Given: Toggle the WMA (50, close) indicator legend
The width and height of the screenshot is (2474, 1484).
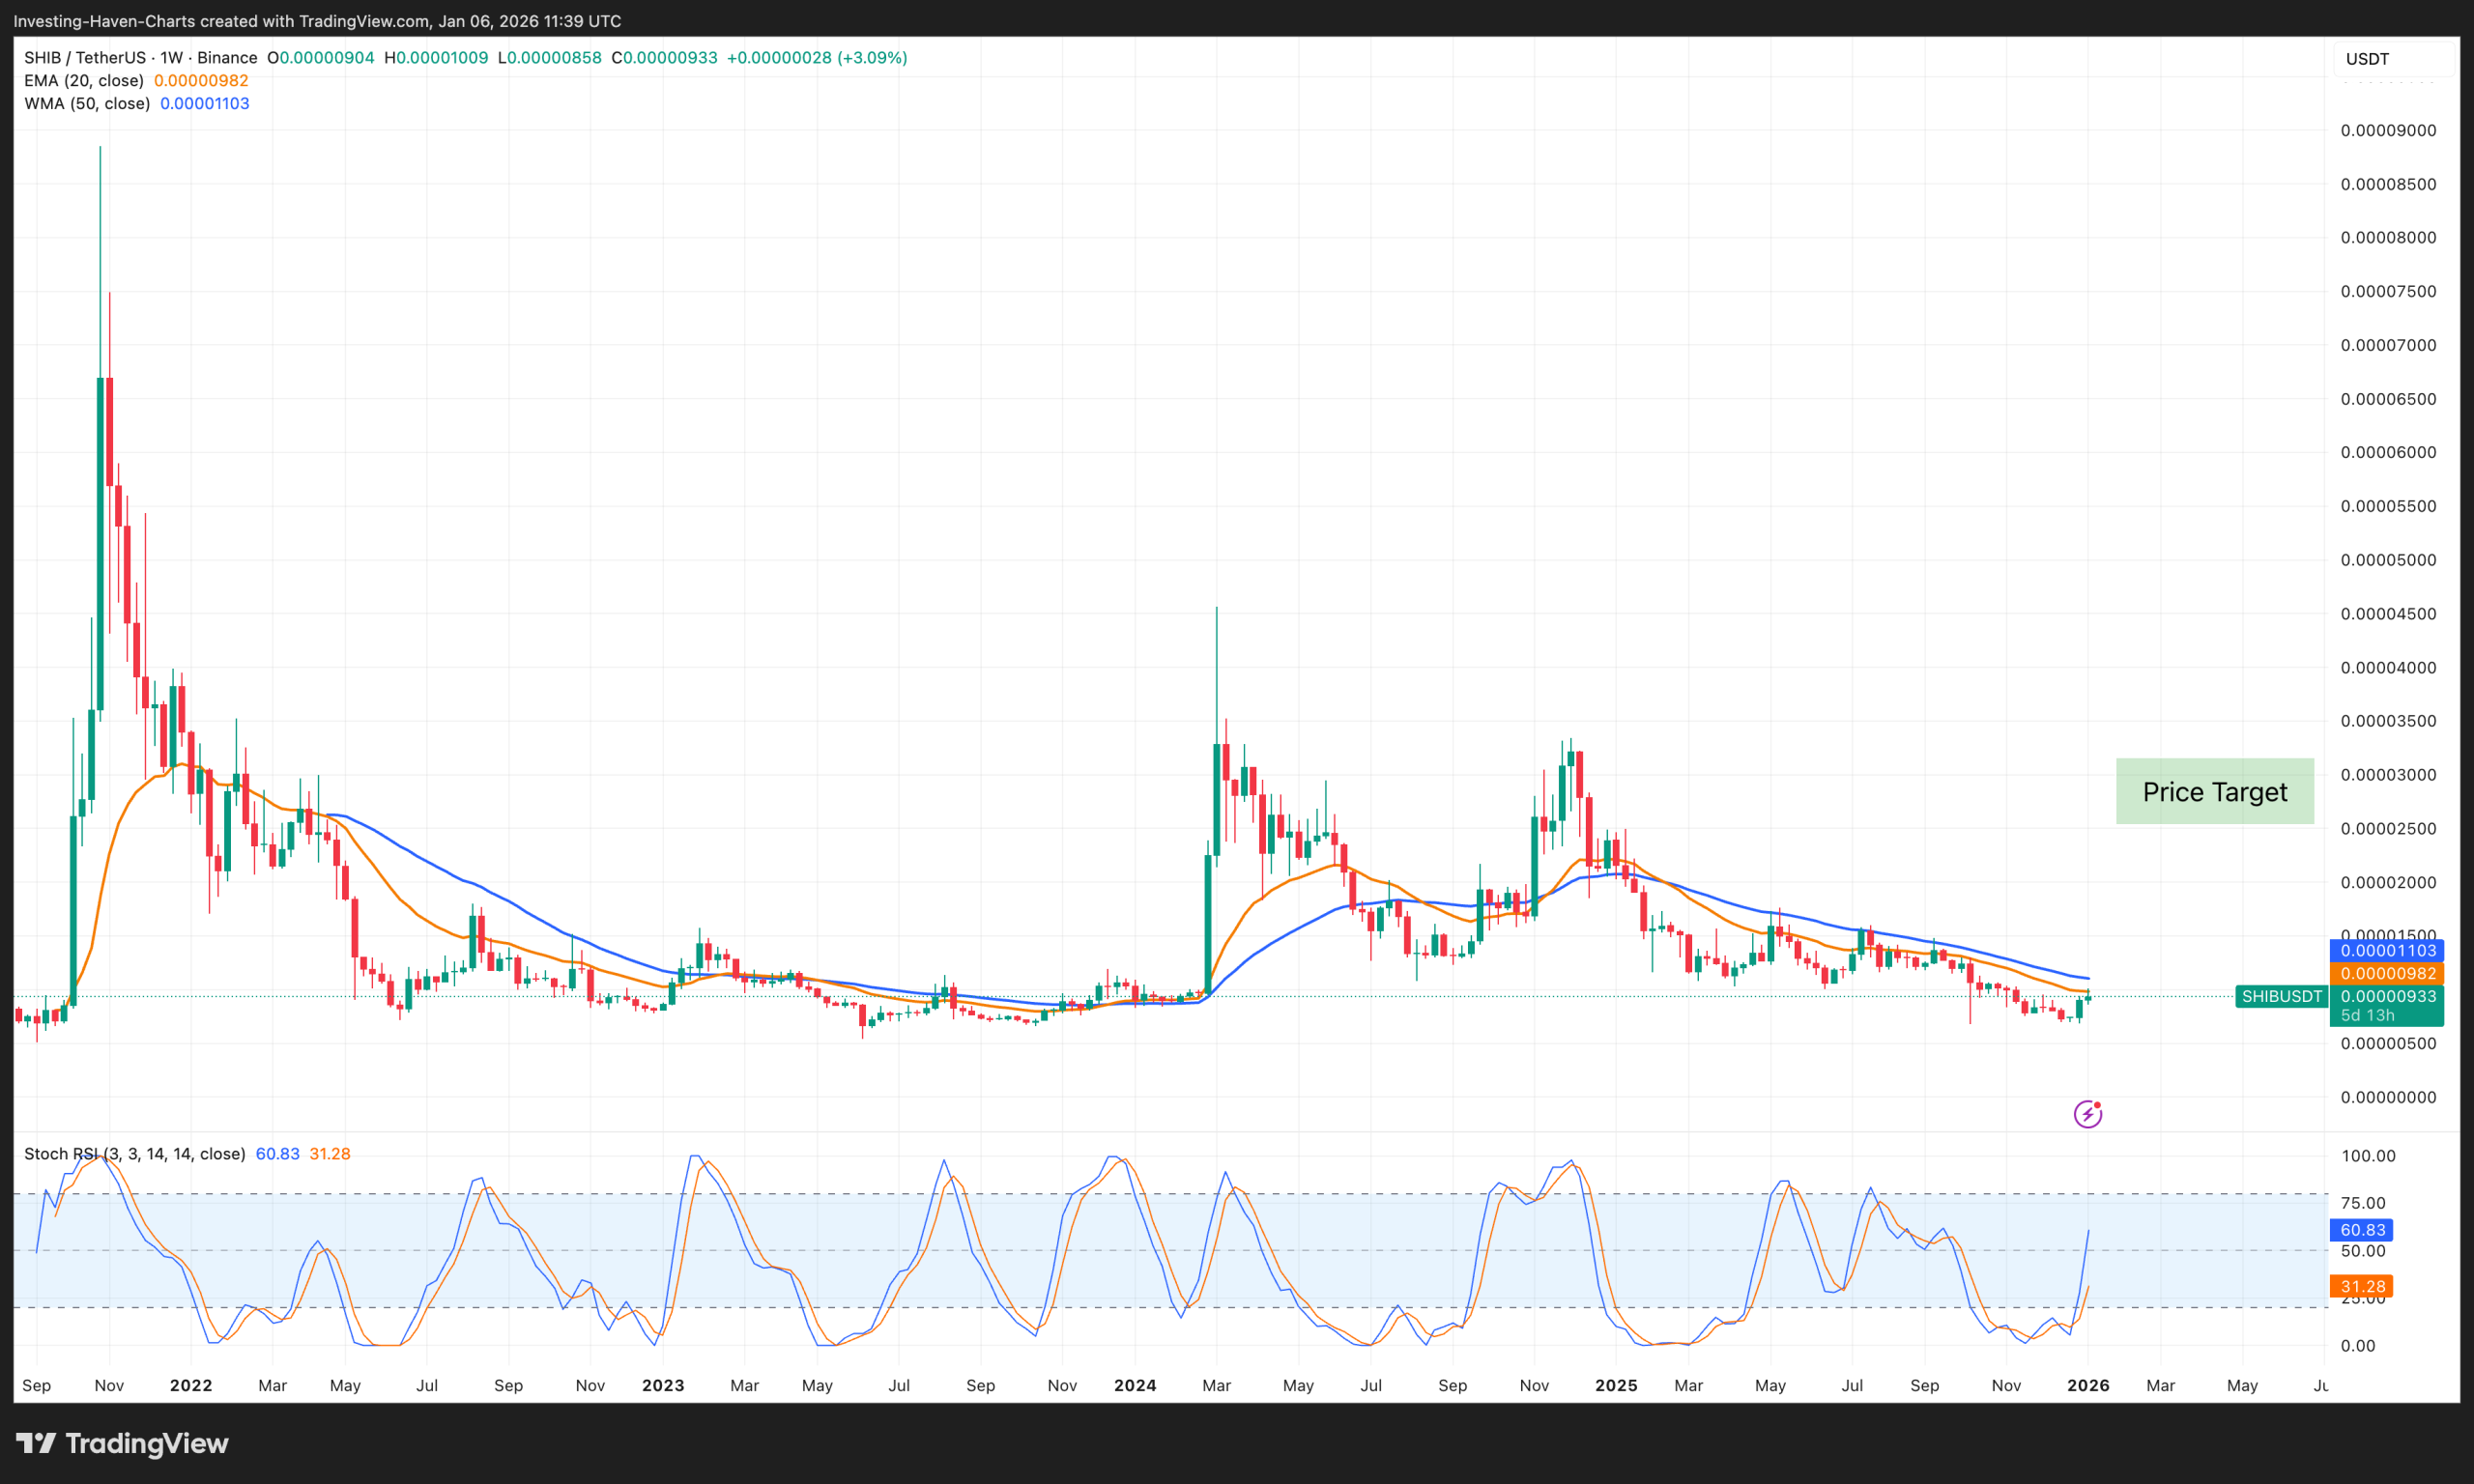Looking at the screenshot, I should pos(87,103).
